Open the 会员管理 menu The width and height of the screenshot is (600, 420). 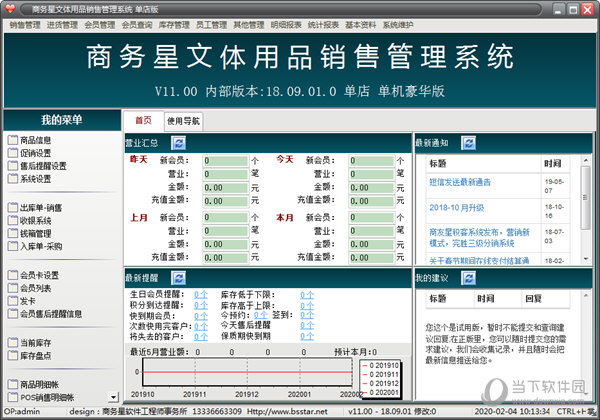(x=99, y=25)
